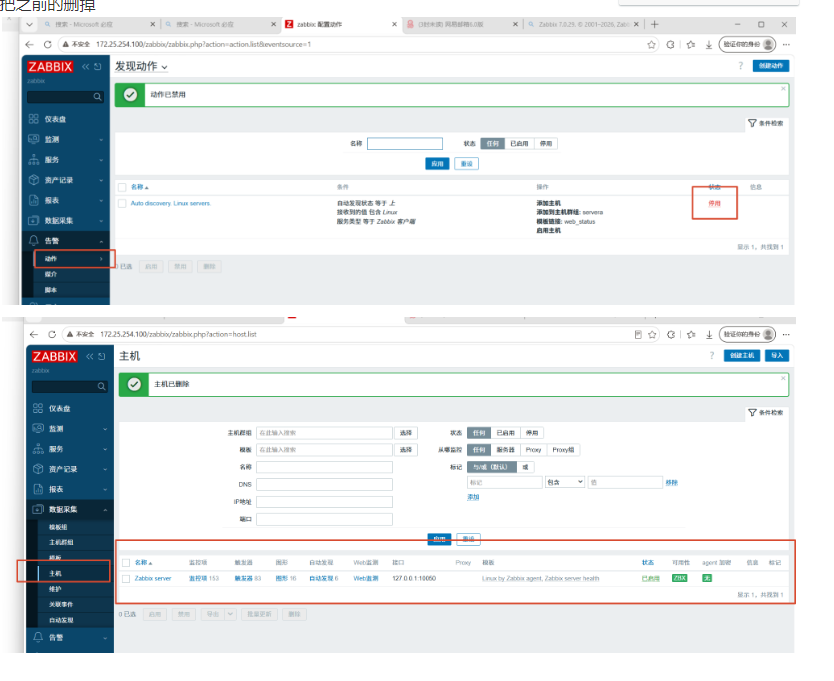Click the 重设 button on 发现动作 page

pos(466,164)
